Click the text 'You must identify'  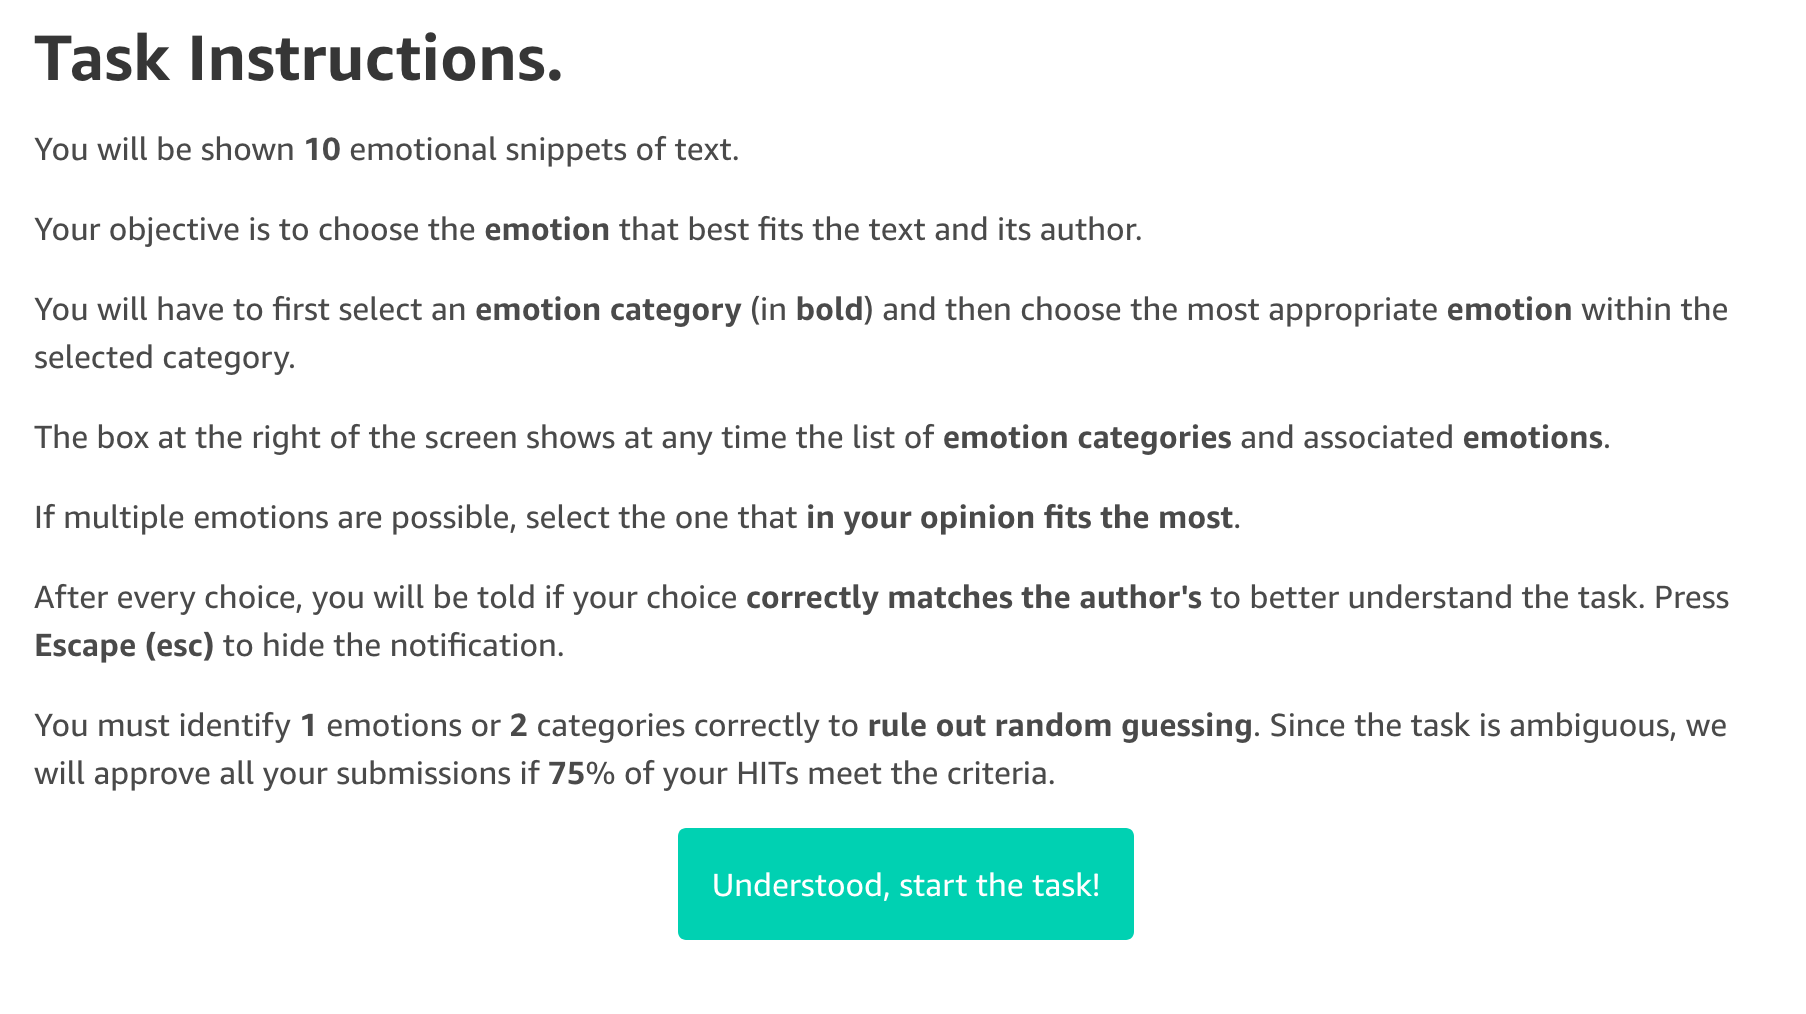pos(162,726)
